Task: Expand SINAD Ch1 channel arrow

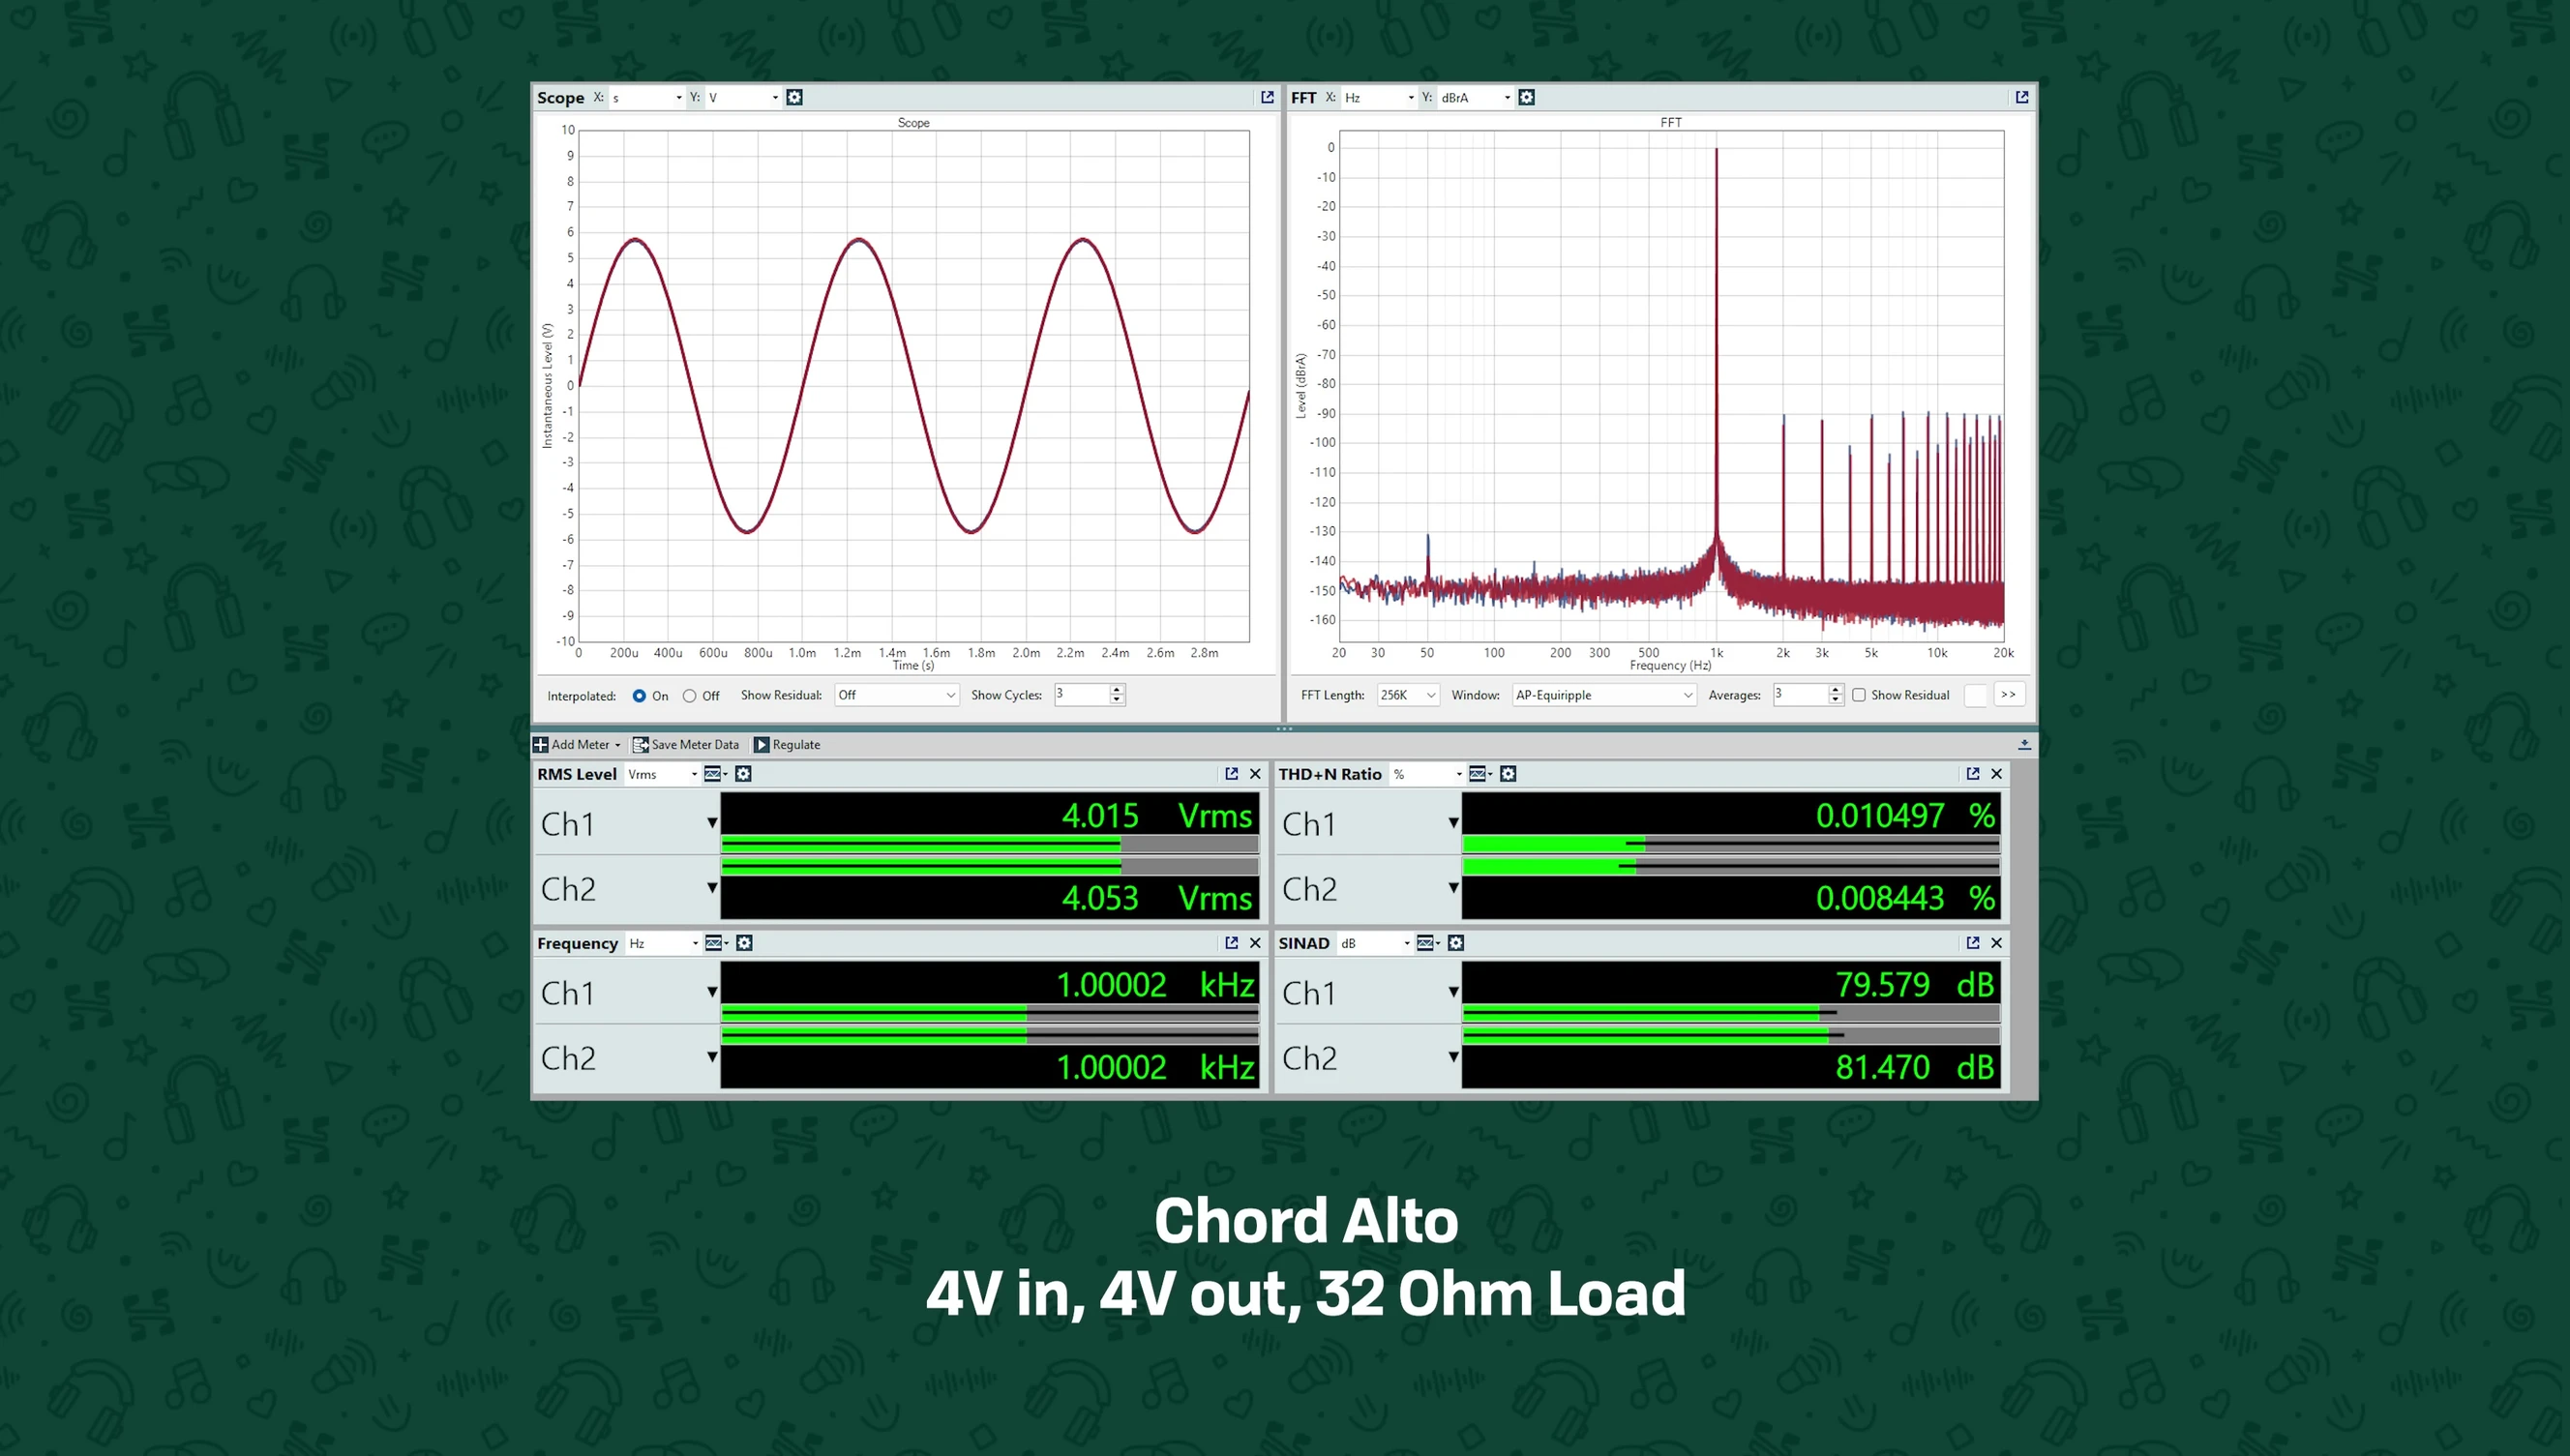Action: pos(1453,992)
